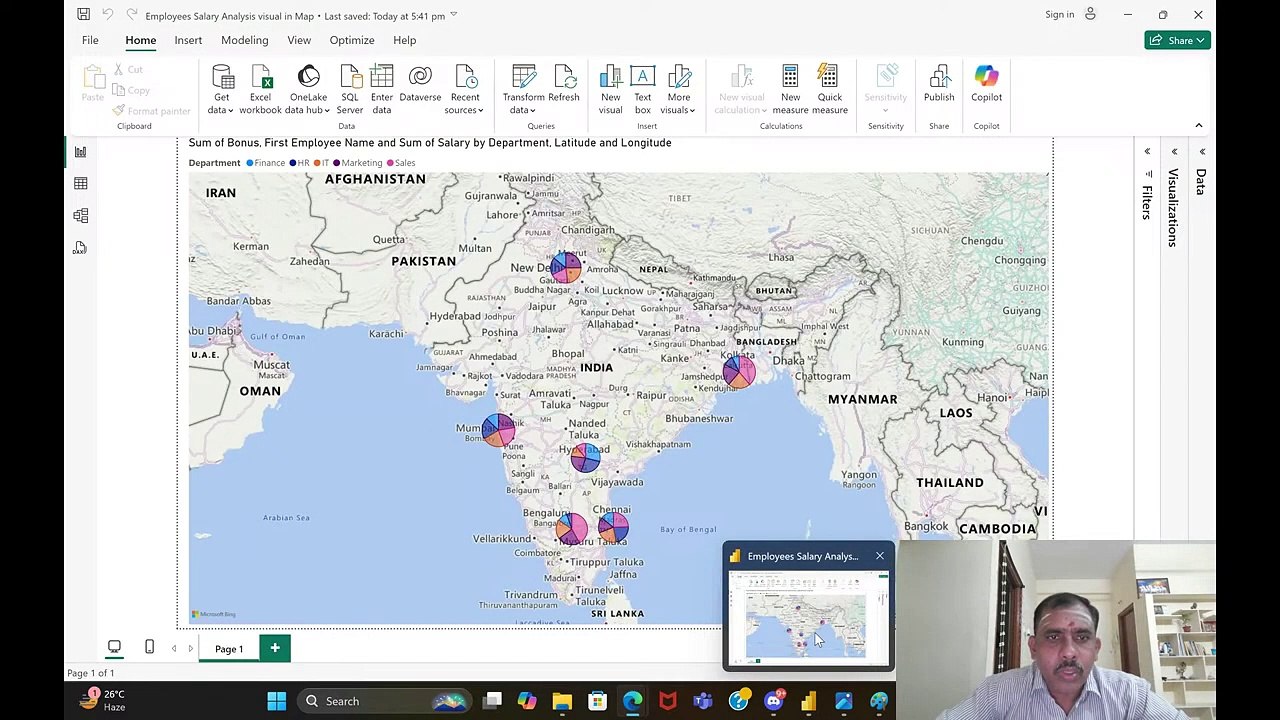The width and height of the screenshot is (1280, 720).
Task: Click the Enter data table icon
Action: pos(382,77)
